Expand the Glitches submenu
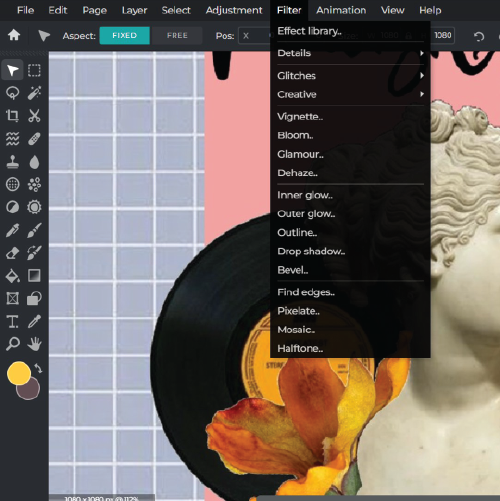The image size is (500, 501). pyautogui.click(x=350, y=76)
